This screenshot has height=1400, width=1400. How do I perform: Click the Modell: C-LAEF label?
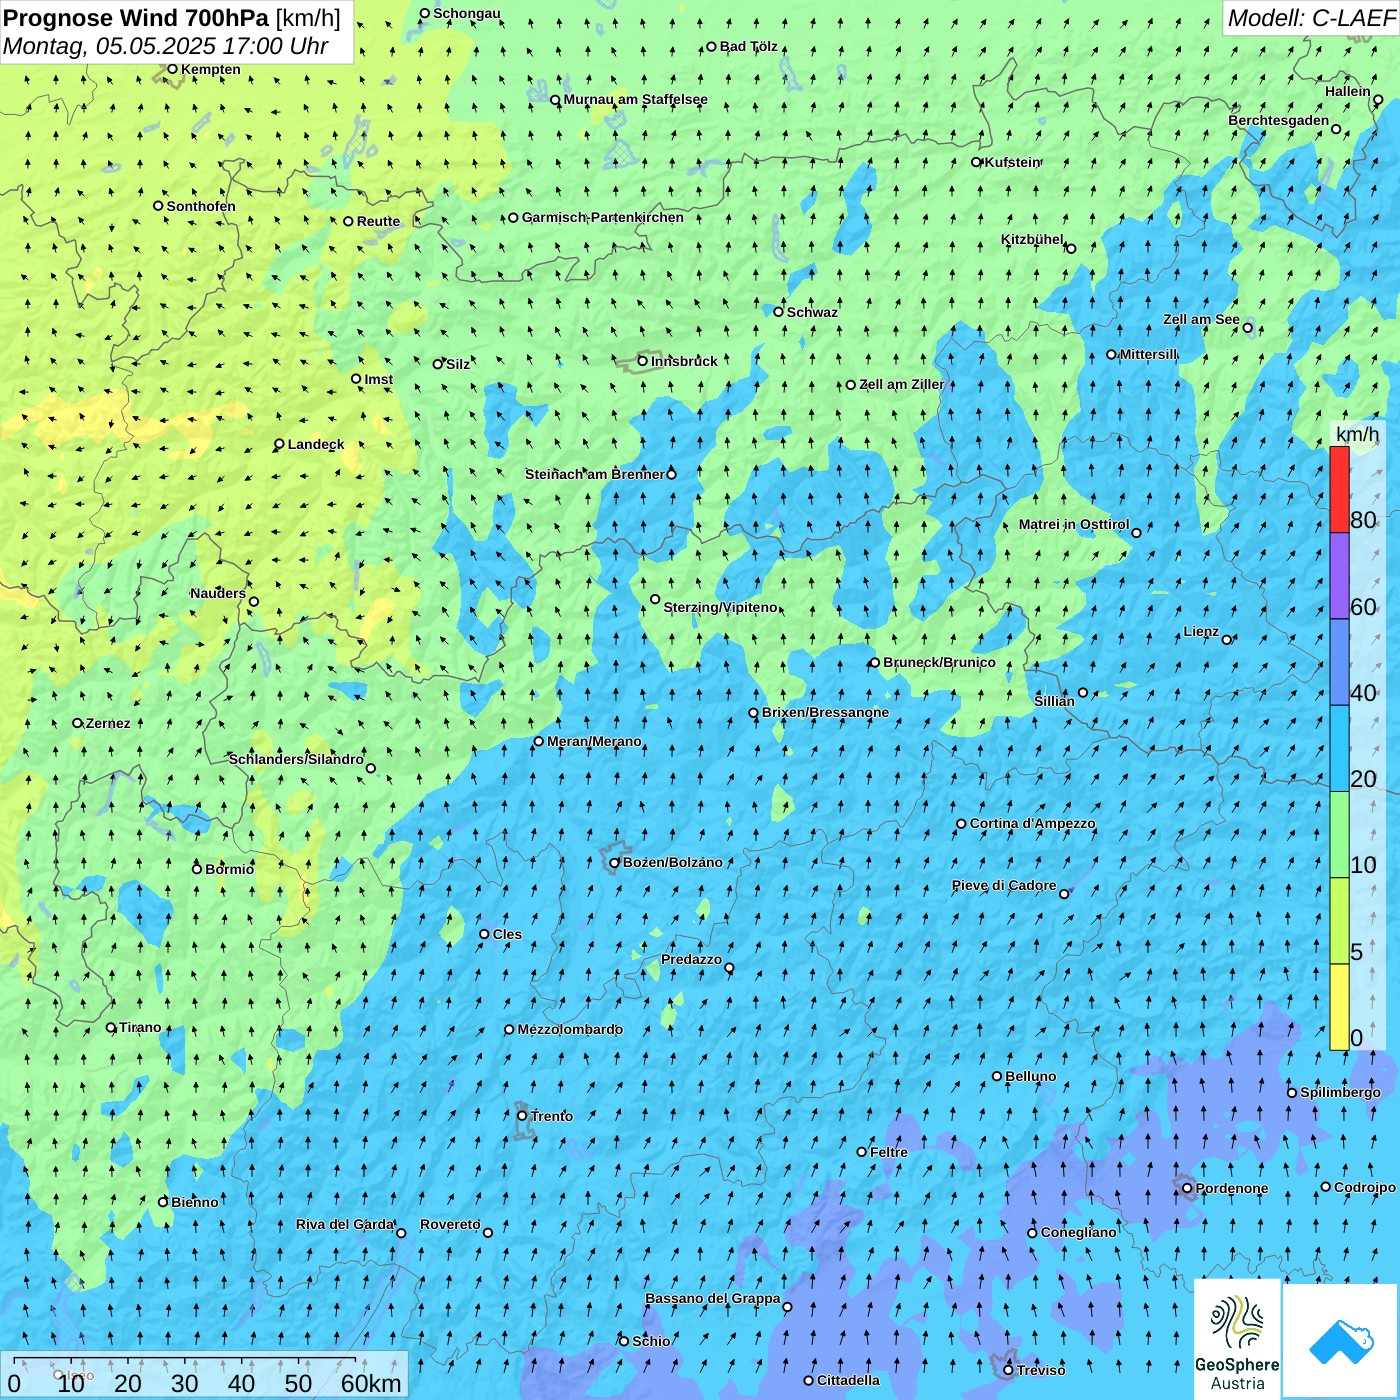pyautogui.click(x=1311, y=17)
